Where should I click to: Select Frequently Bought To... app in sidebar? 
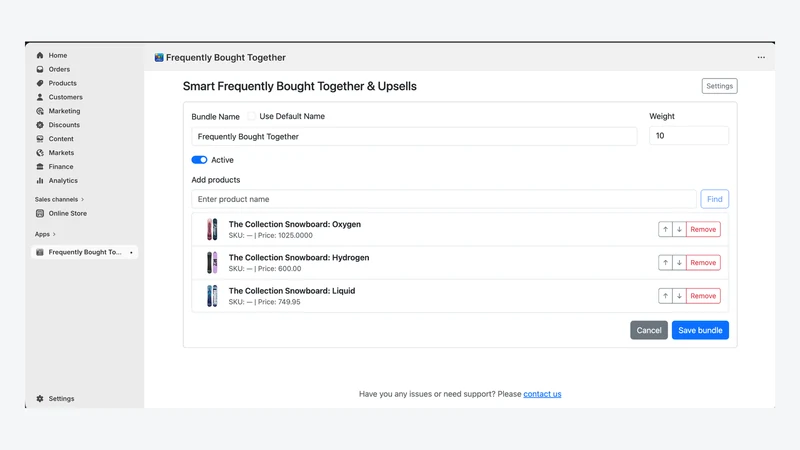coord(85,252)
